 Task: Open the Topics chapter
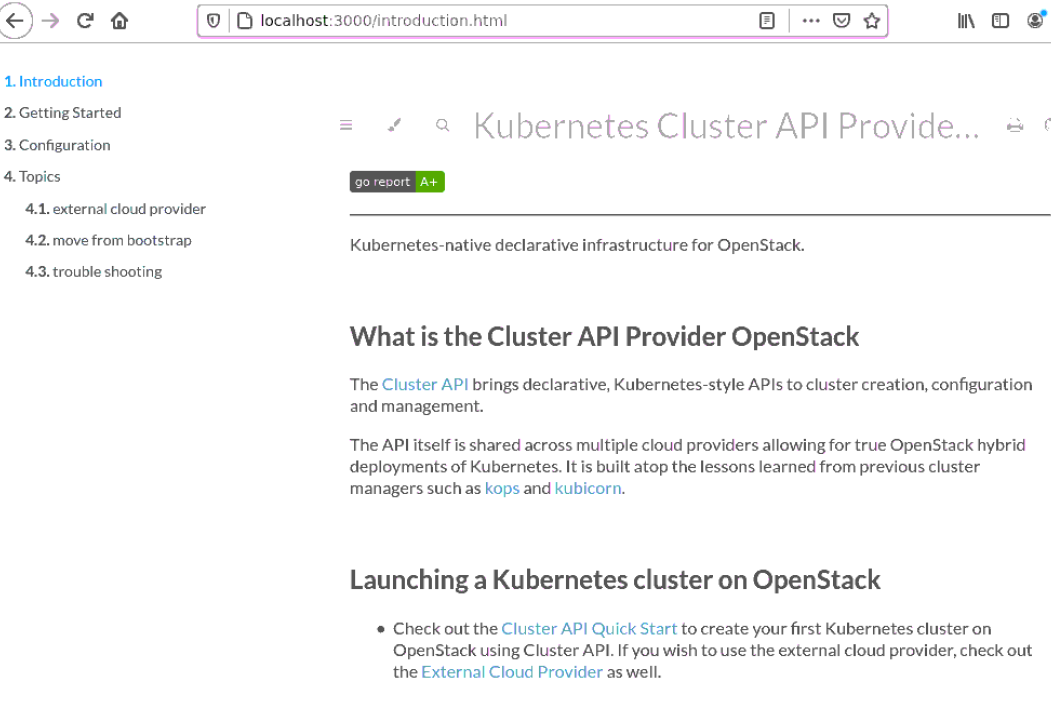pyautogui.click(x=32, y=176)
